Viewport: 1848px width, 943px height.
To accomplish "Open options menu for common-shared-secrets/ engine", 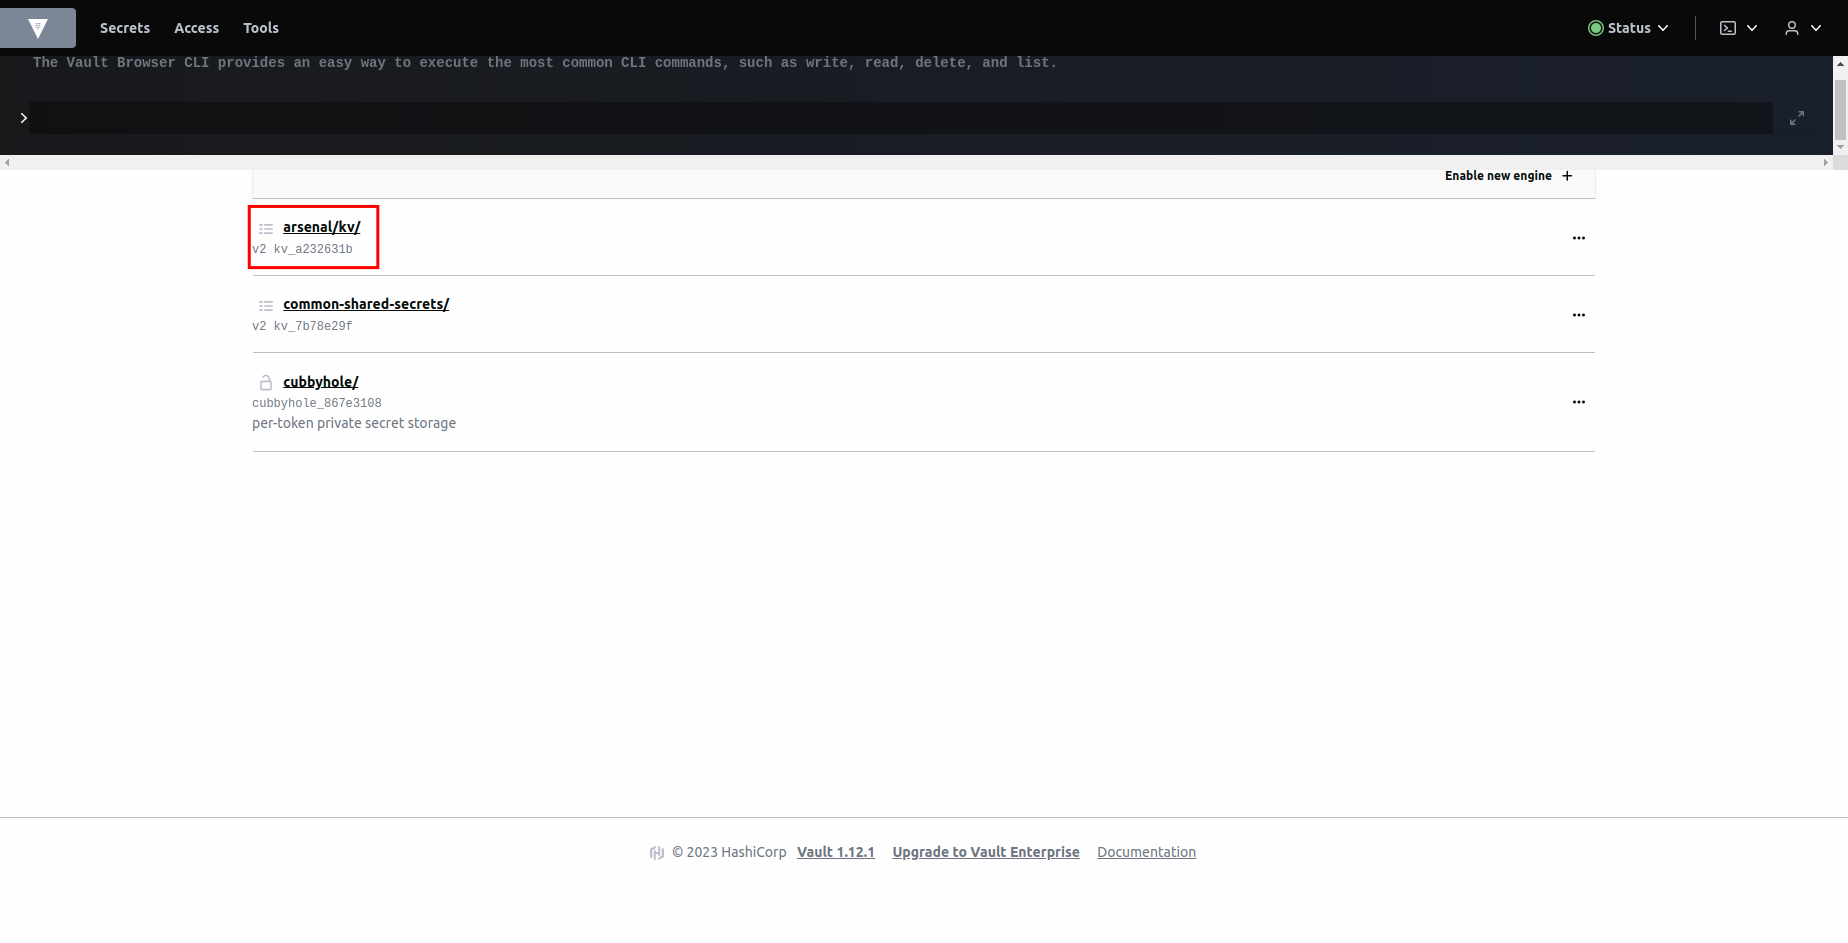I will pos(1578,315).
